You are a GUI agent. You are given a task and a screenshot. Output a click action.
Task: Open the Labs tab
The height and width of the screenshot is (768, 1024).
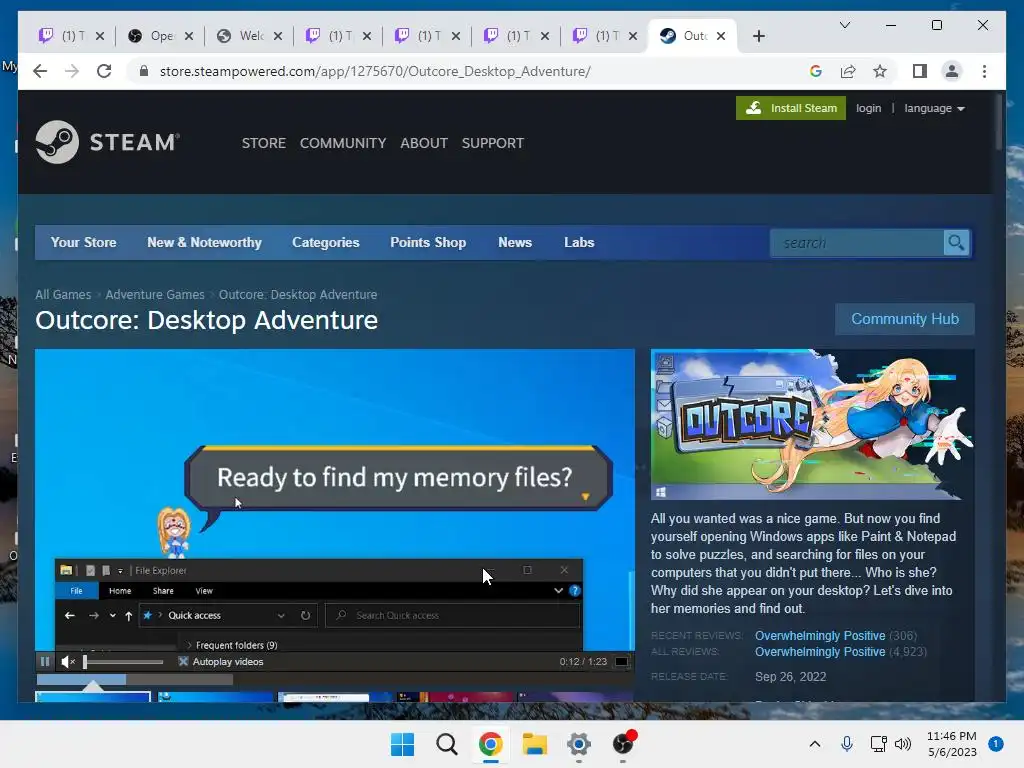pos(579,242)
